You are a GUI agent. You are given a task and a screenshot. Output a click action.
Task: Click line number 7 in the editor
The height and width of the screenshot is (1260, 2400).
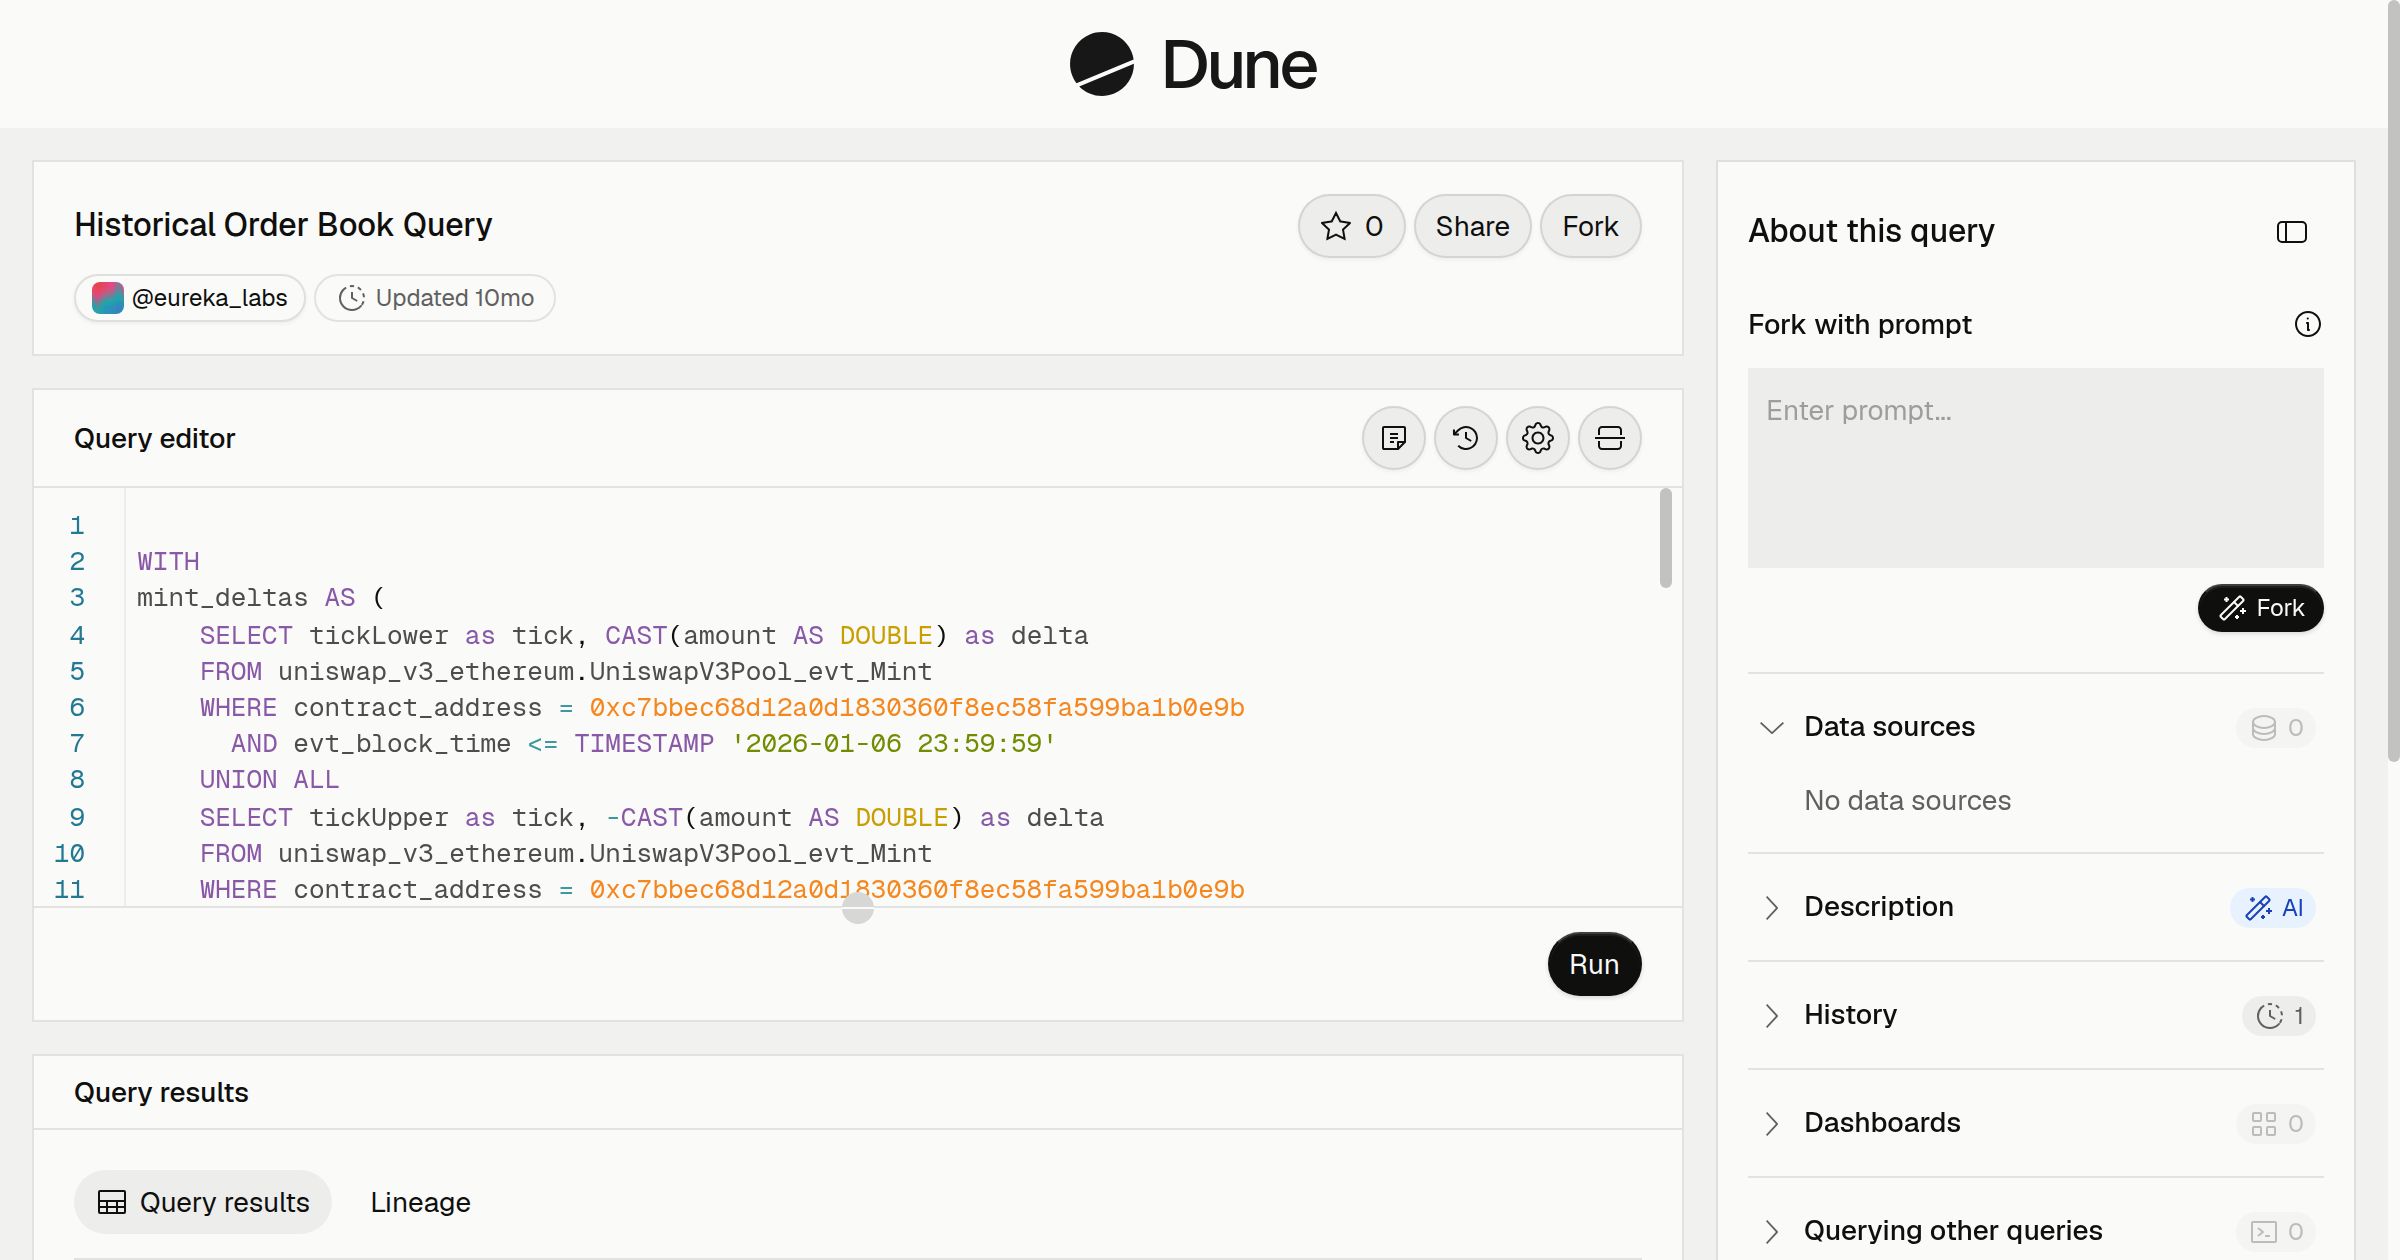tap(77, 743)
